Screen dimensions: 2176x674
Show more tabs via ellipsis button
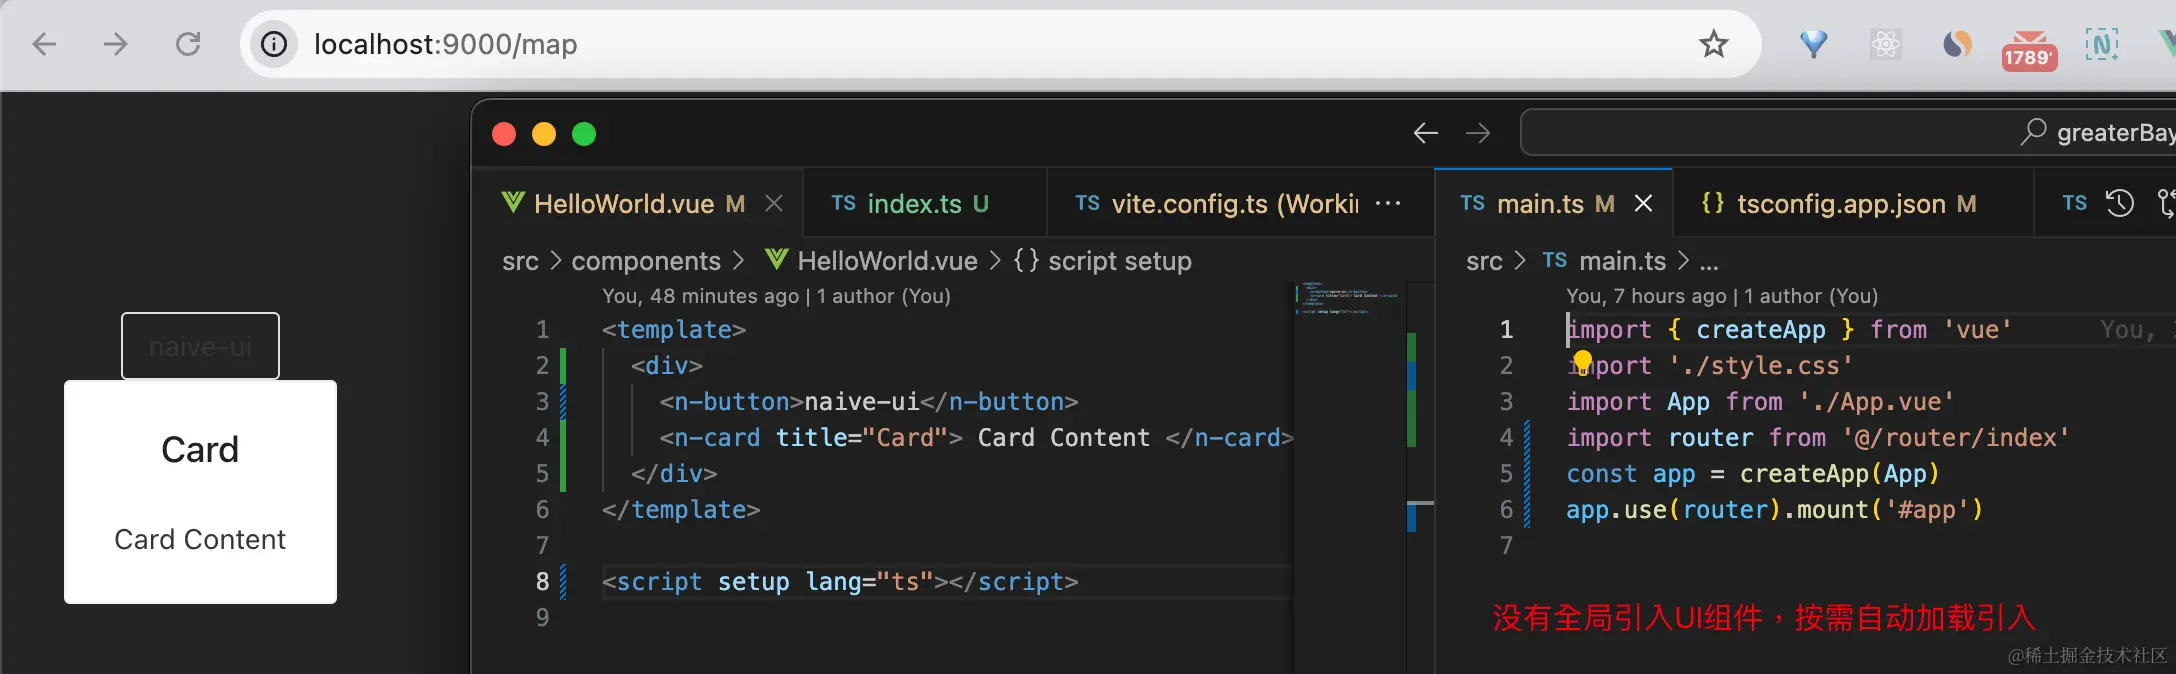pos(1388,203)
